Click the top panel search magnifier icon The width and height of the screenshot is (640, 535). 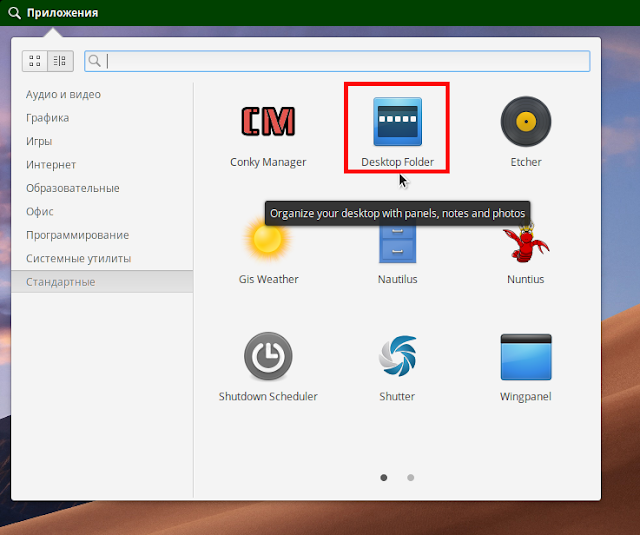pos(14,13)
